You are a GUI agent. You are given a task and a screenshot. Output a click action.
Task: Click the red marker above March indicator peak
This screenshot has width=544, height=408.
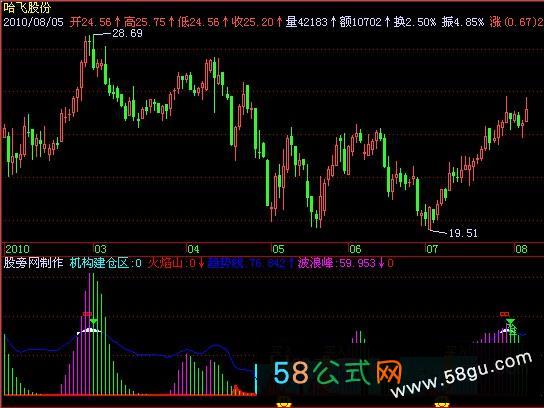[87, 314]
